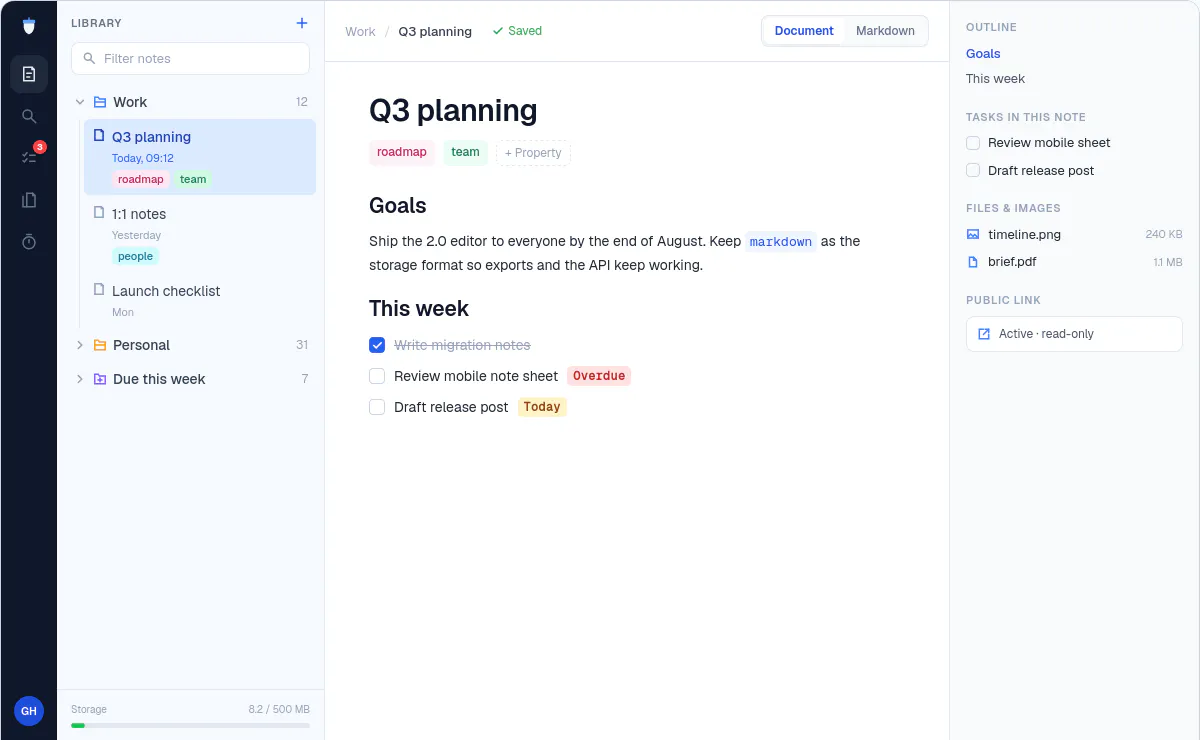This screenshot has height=740, width=1200.
Task: Click the document icon beside 1:1 notes
Action: [x=99, y=213]
